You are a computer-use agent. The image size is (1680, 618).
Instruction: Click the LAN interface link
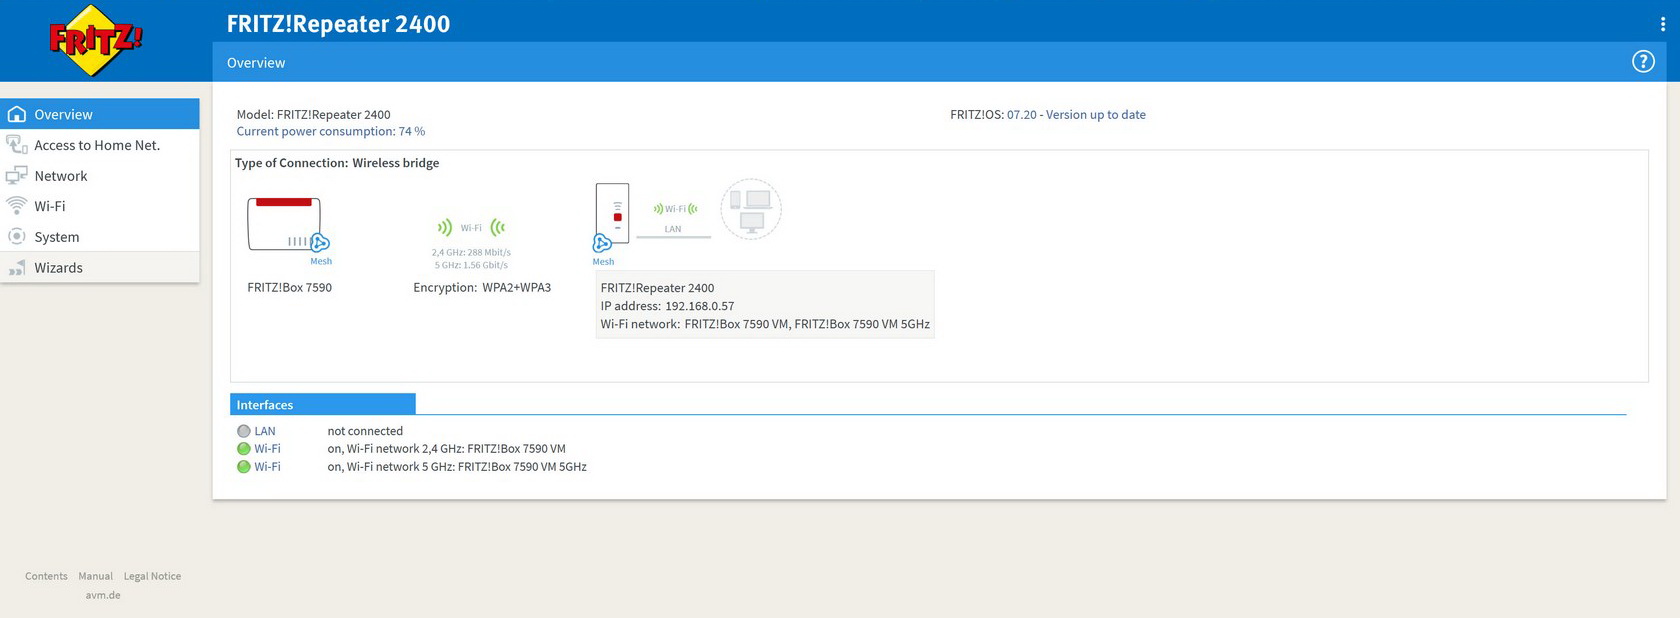pos(265,431)
